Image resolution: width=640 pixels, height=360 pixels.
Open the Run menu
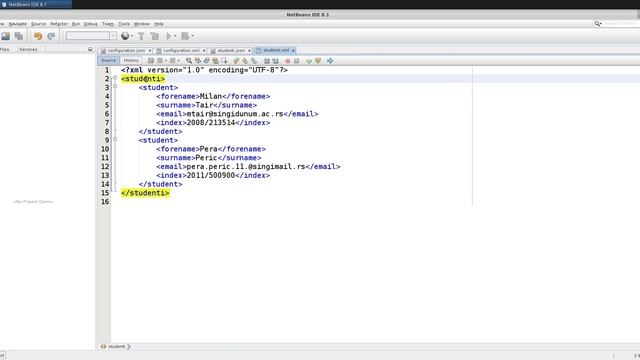(76, 24)
